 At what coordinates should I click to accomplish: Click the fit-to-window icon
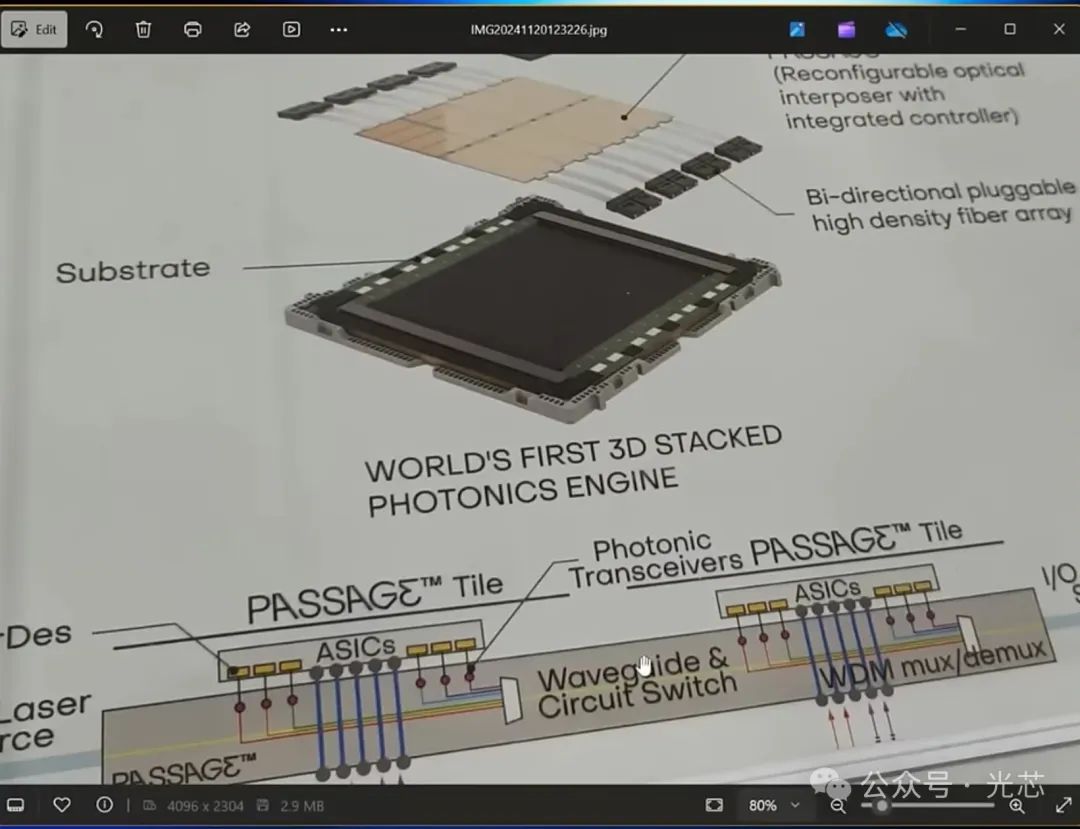pyautogui.click(x=714, y=805)
